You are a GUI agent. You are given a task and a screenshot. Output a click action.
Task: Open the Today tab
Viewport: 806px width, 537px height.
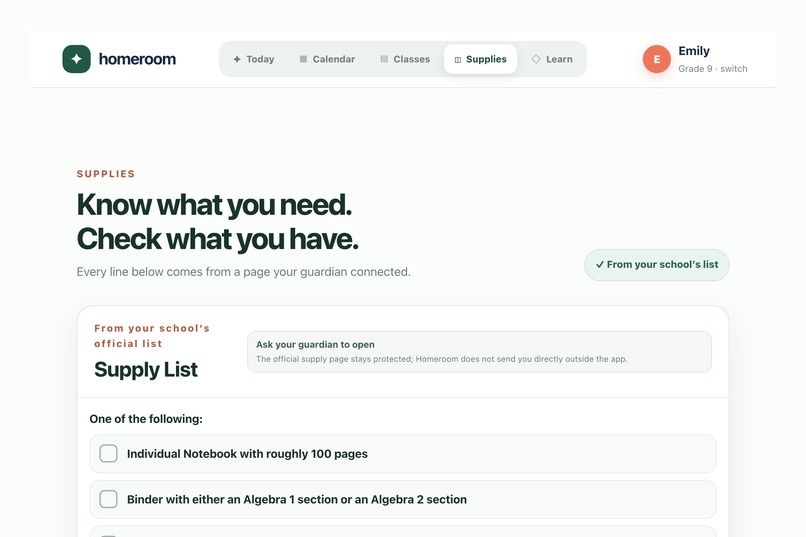pyautogui.click(x=254, y=59)
